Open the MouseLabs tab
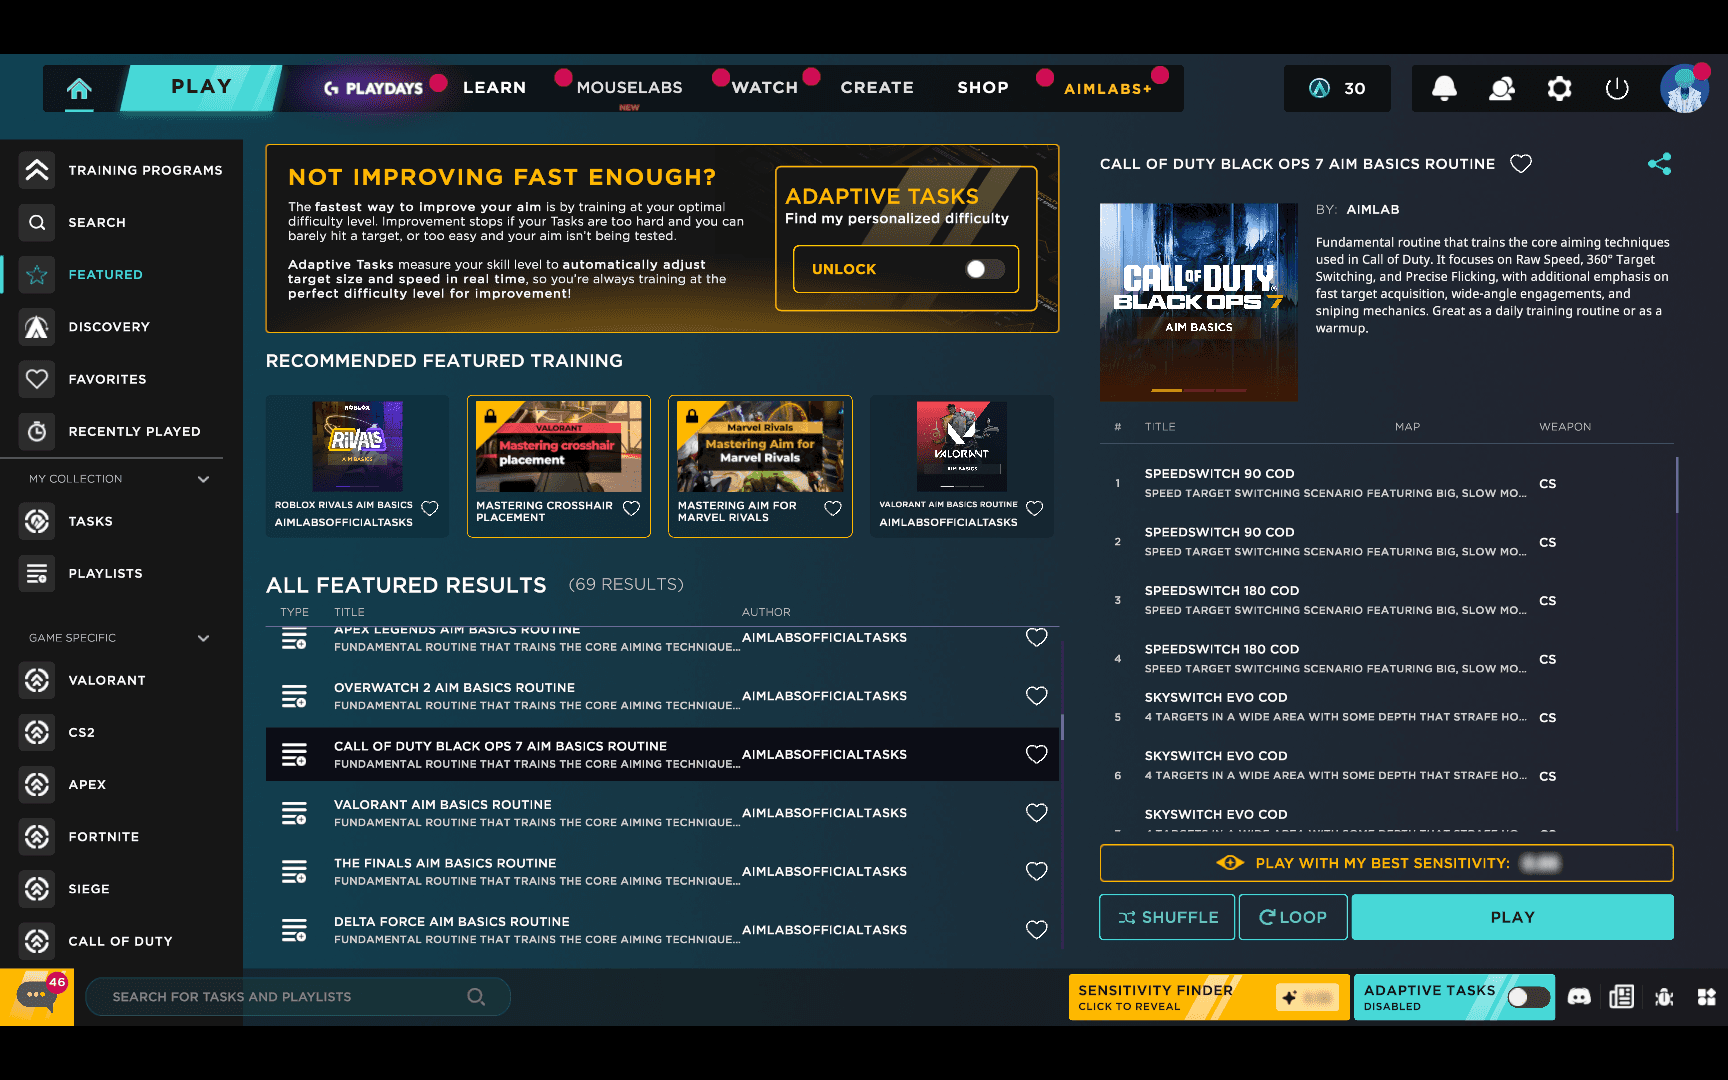This screenshot has width=1728, height=1080. [x=629, y=88]
